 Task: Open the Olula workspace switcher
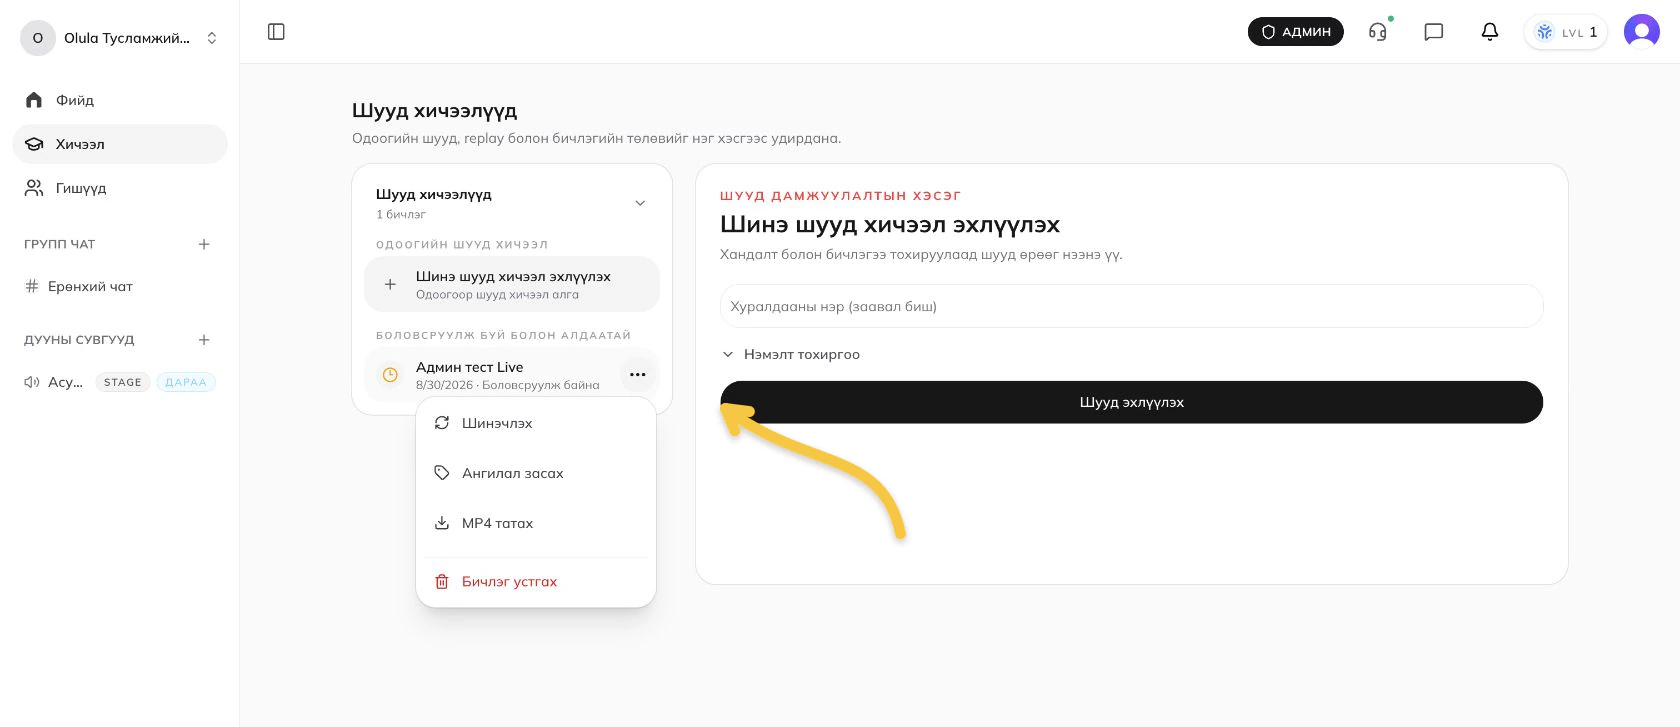tap(120, 38)
